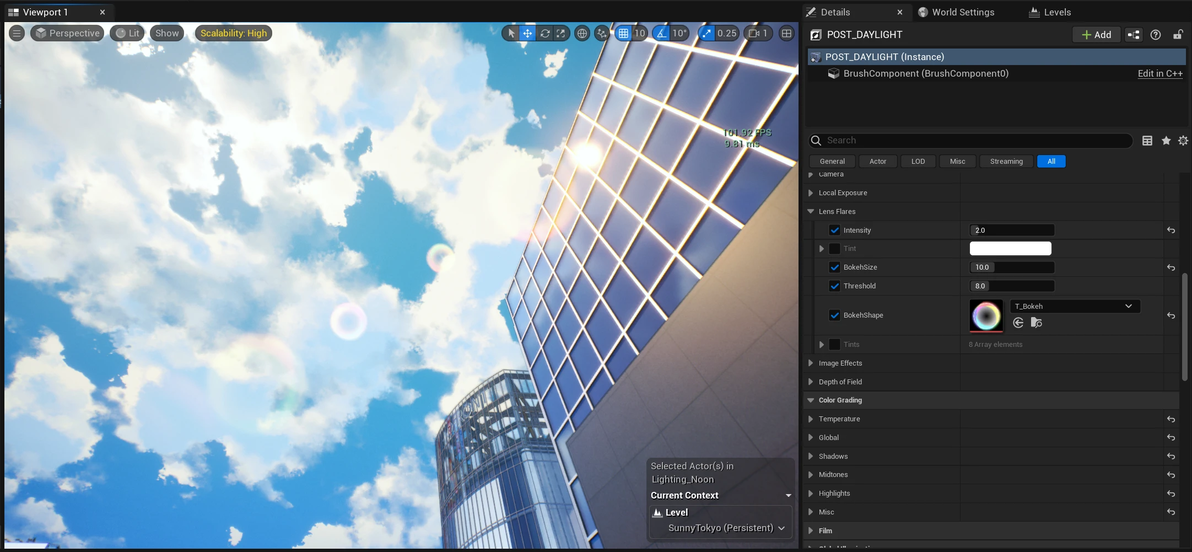Open the Levels tab
Viewport: 1192px width, 552px height.
1050,12
